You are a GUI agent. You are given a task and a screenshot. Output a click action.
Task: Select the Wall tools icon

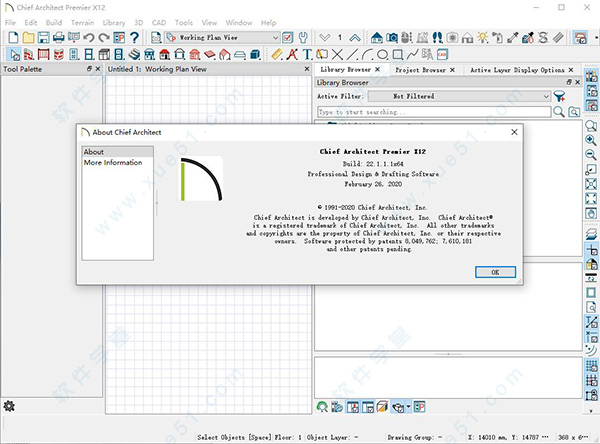tap(28, 54)
